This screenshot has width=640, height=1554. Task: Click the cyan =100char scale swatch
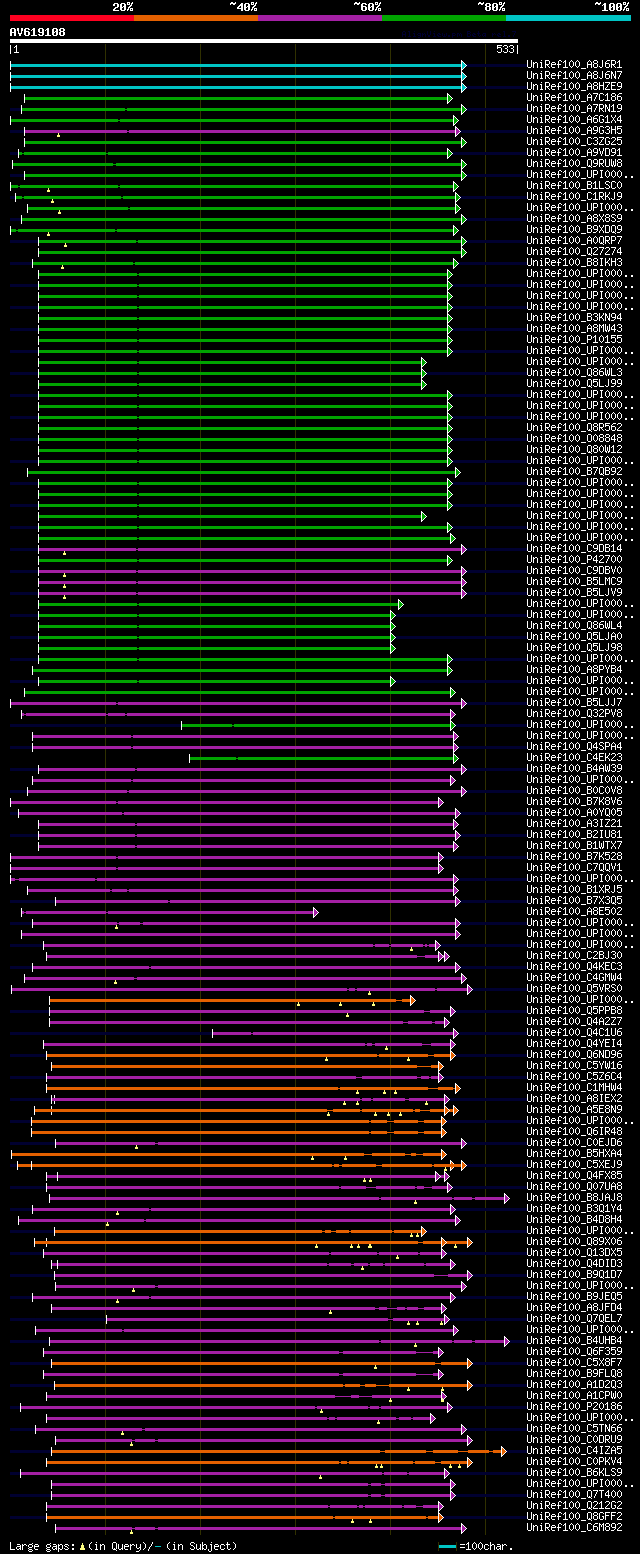tap(448, 1547)
